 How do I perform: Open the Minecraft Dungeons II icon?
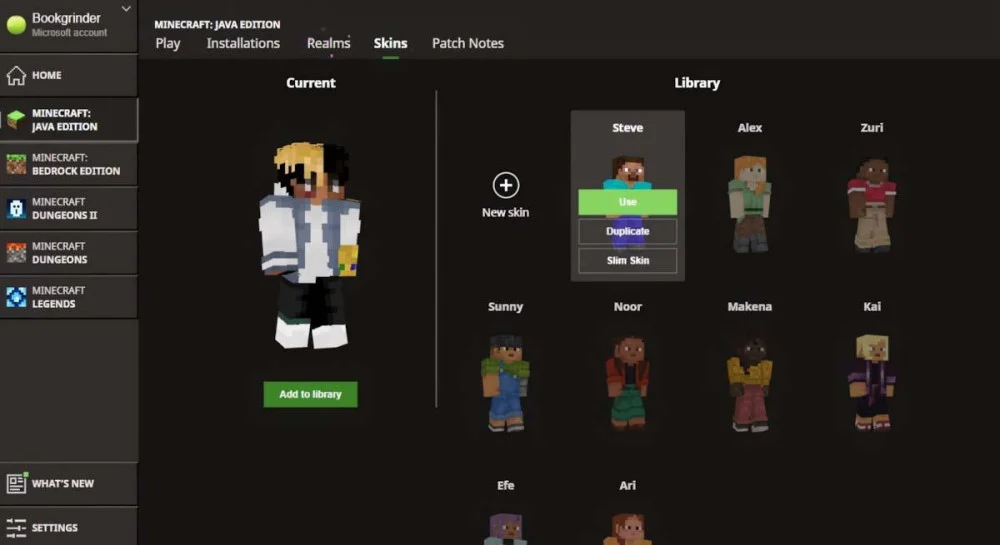point(16,208)
